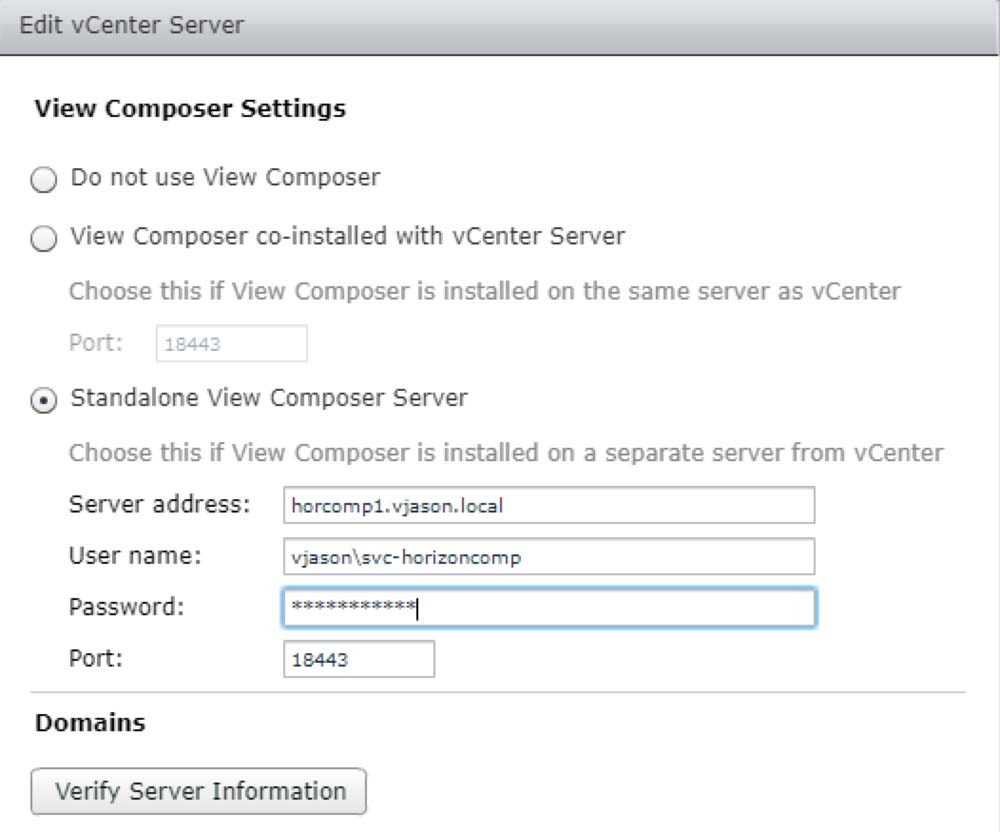Click the separate server from vCenter hint text

505,453
